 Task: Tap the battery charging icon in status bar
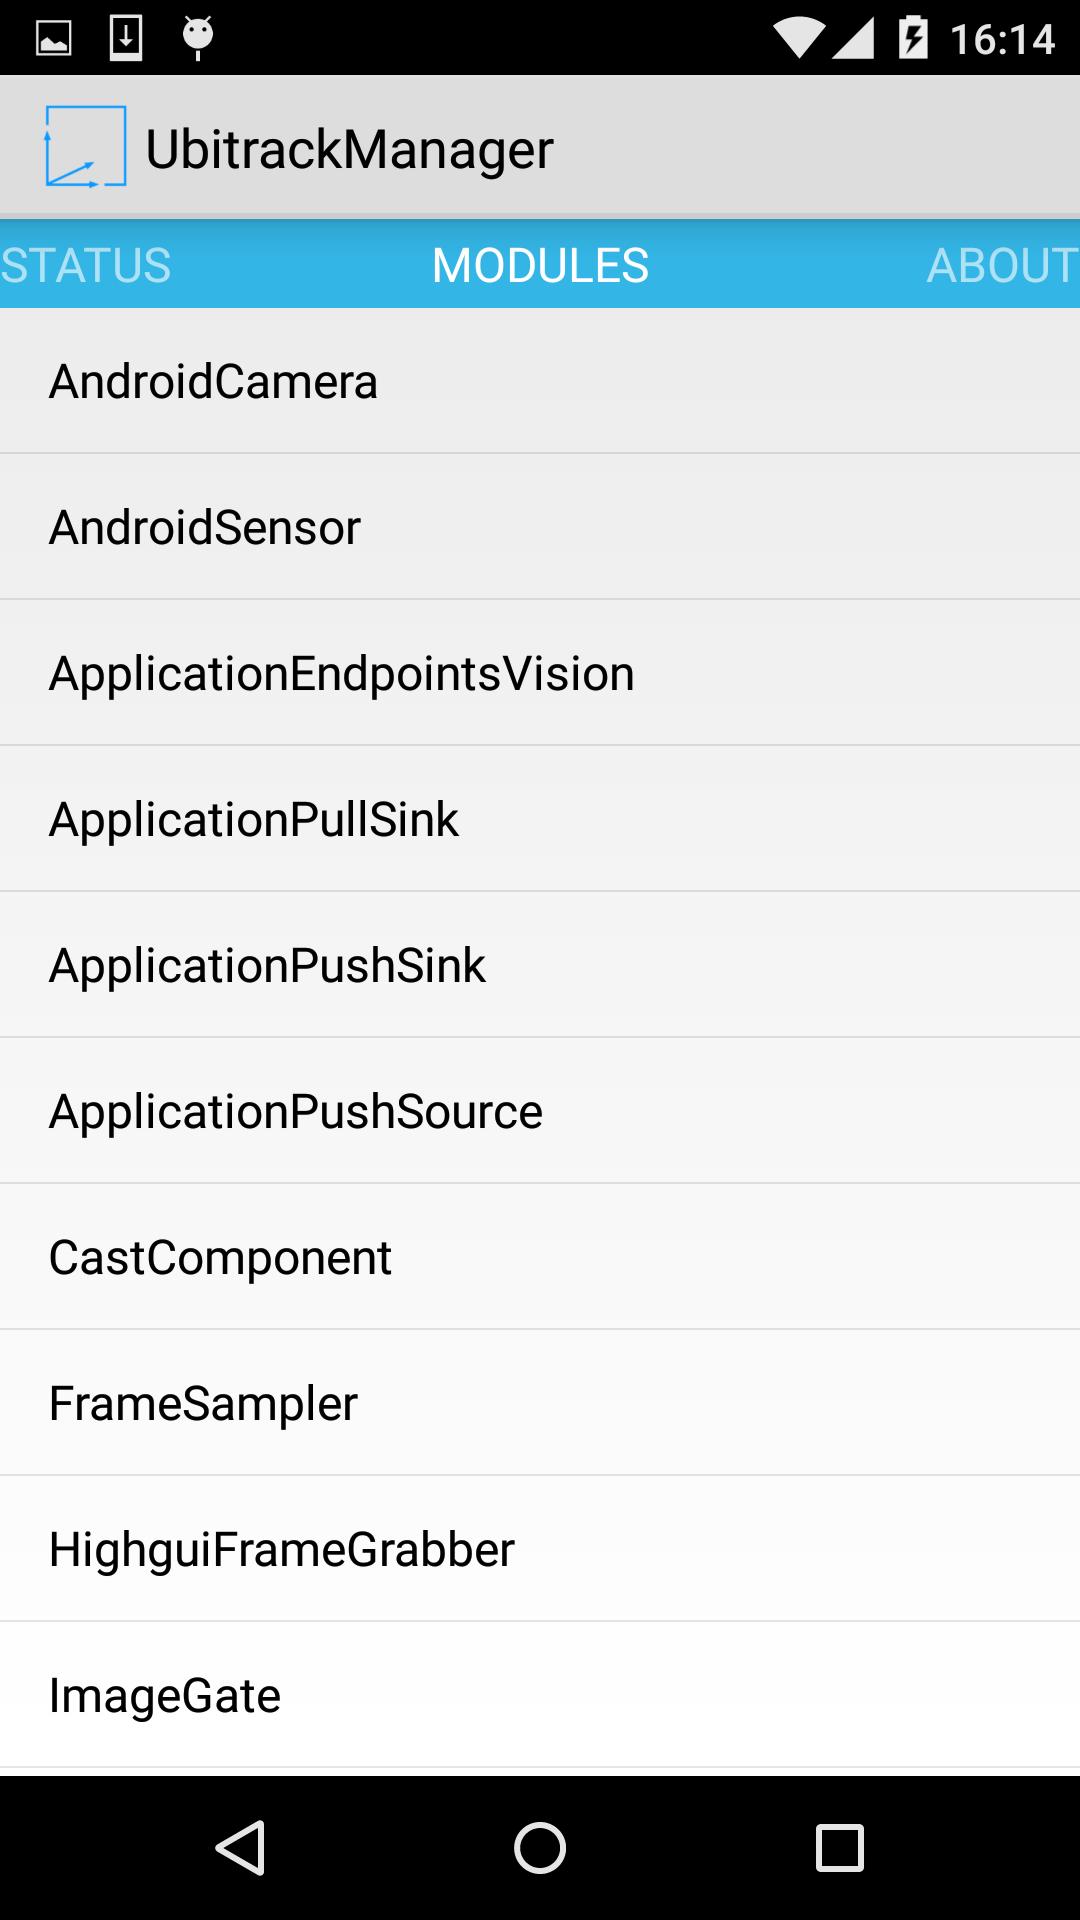[x=913, y=38]
